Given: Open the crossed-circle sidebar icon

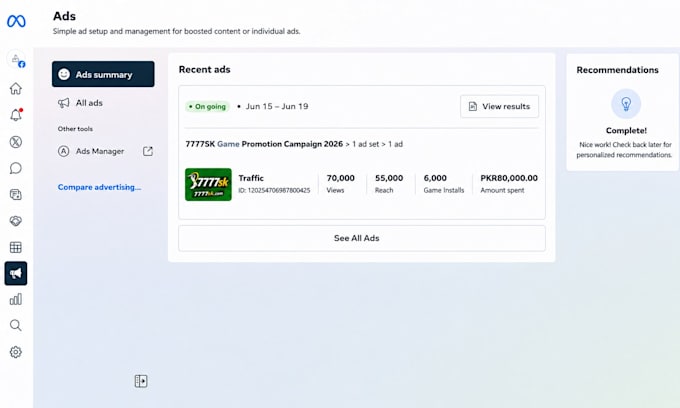Looking at the screenshot, I should (16, 142).
